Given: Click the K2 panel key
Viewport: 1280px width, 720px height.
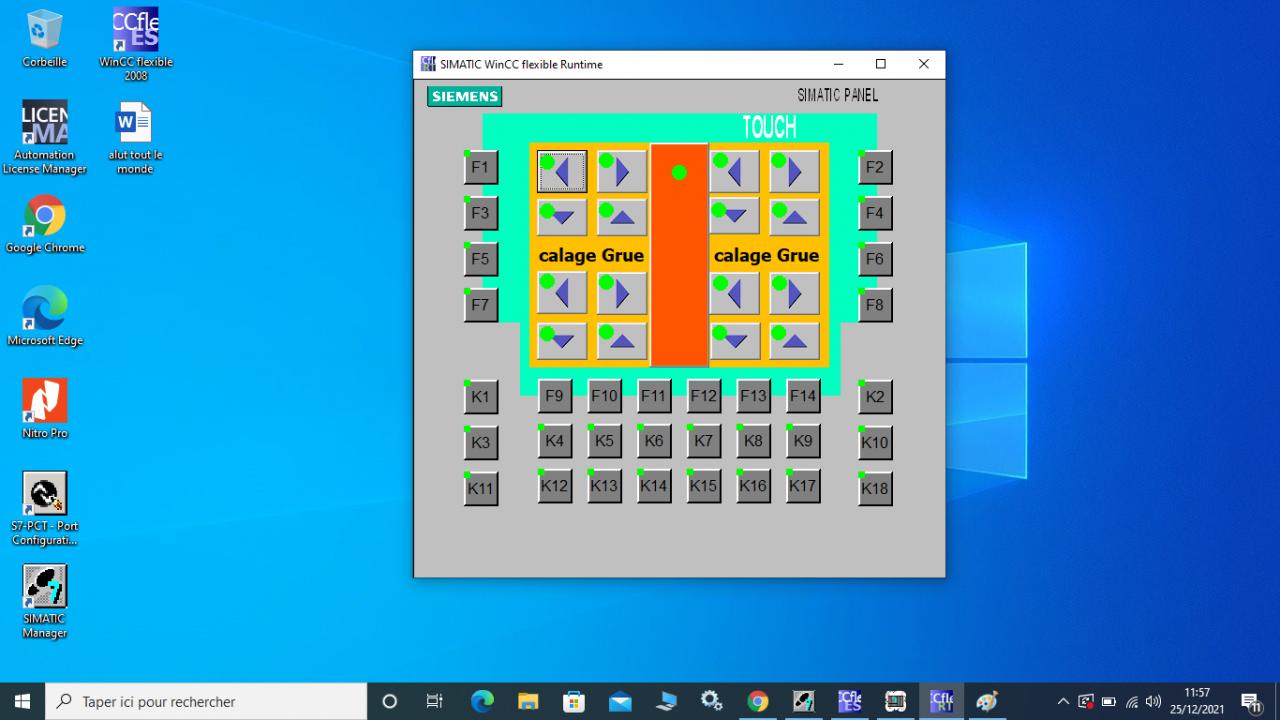Looking at the screenshot, I should pyautogui.click(x=875, y=397).
